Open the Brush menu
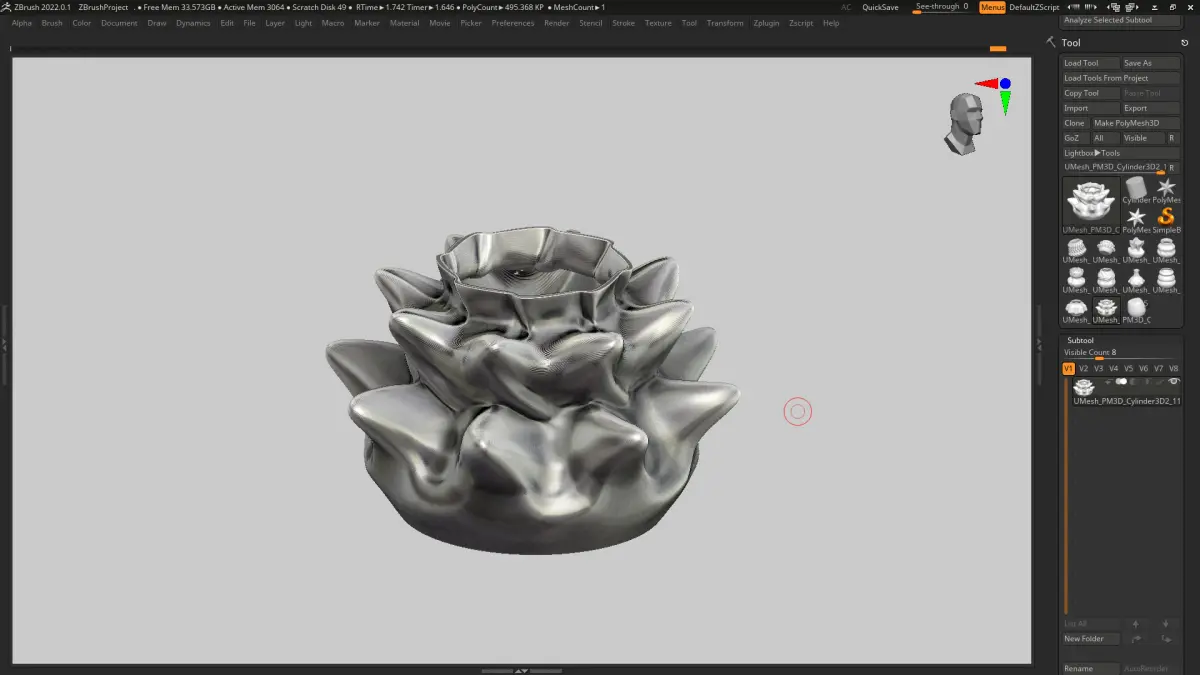The height and width of the screenshot is (675, 1200). pos(52,23)
